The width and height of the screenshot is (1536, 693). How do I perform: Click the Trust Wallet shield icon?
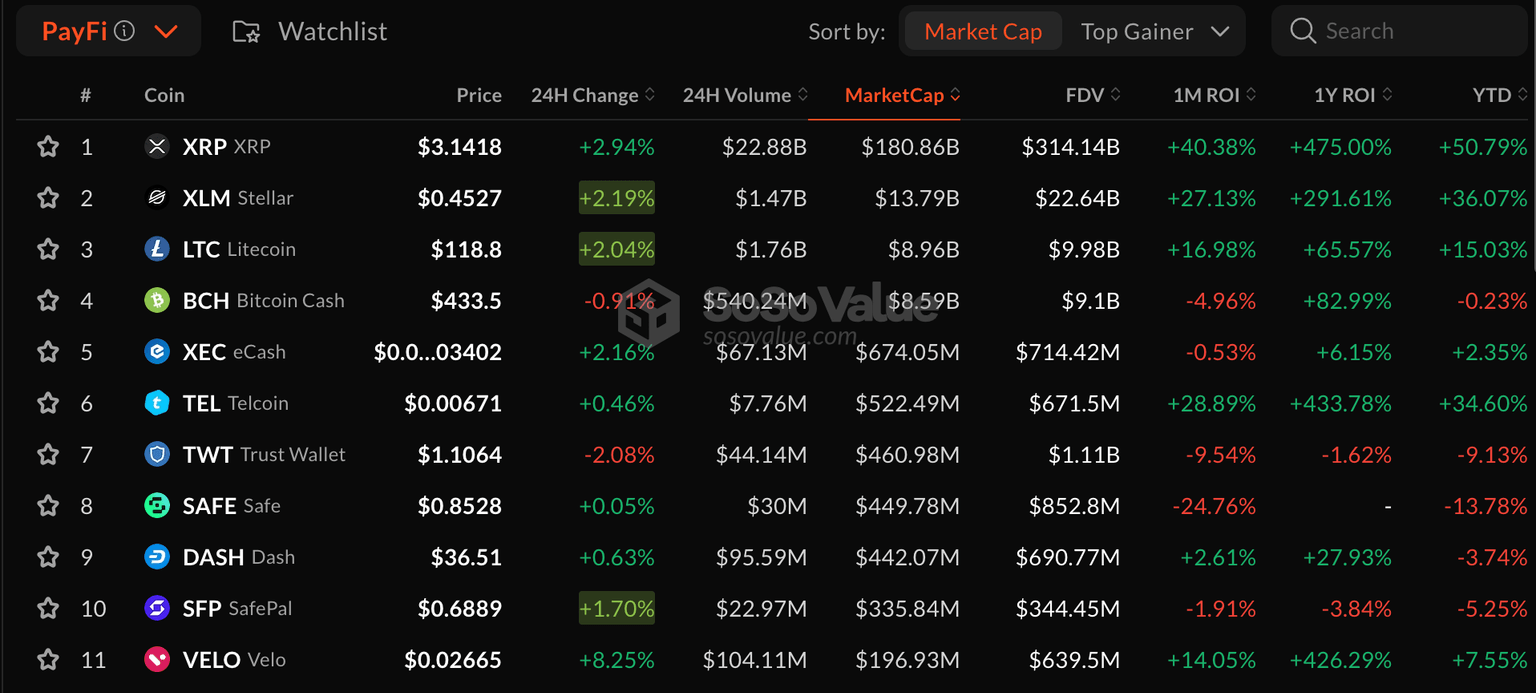click(x=157, y=454)
